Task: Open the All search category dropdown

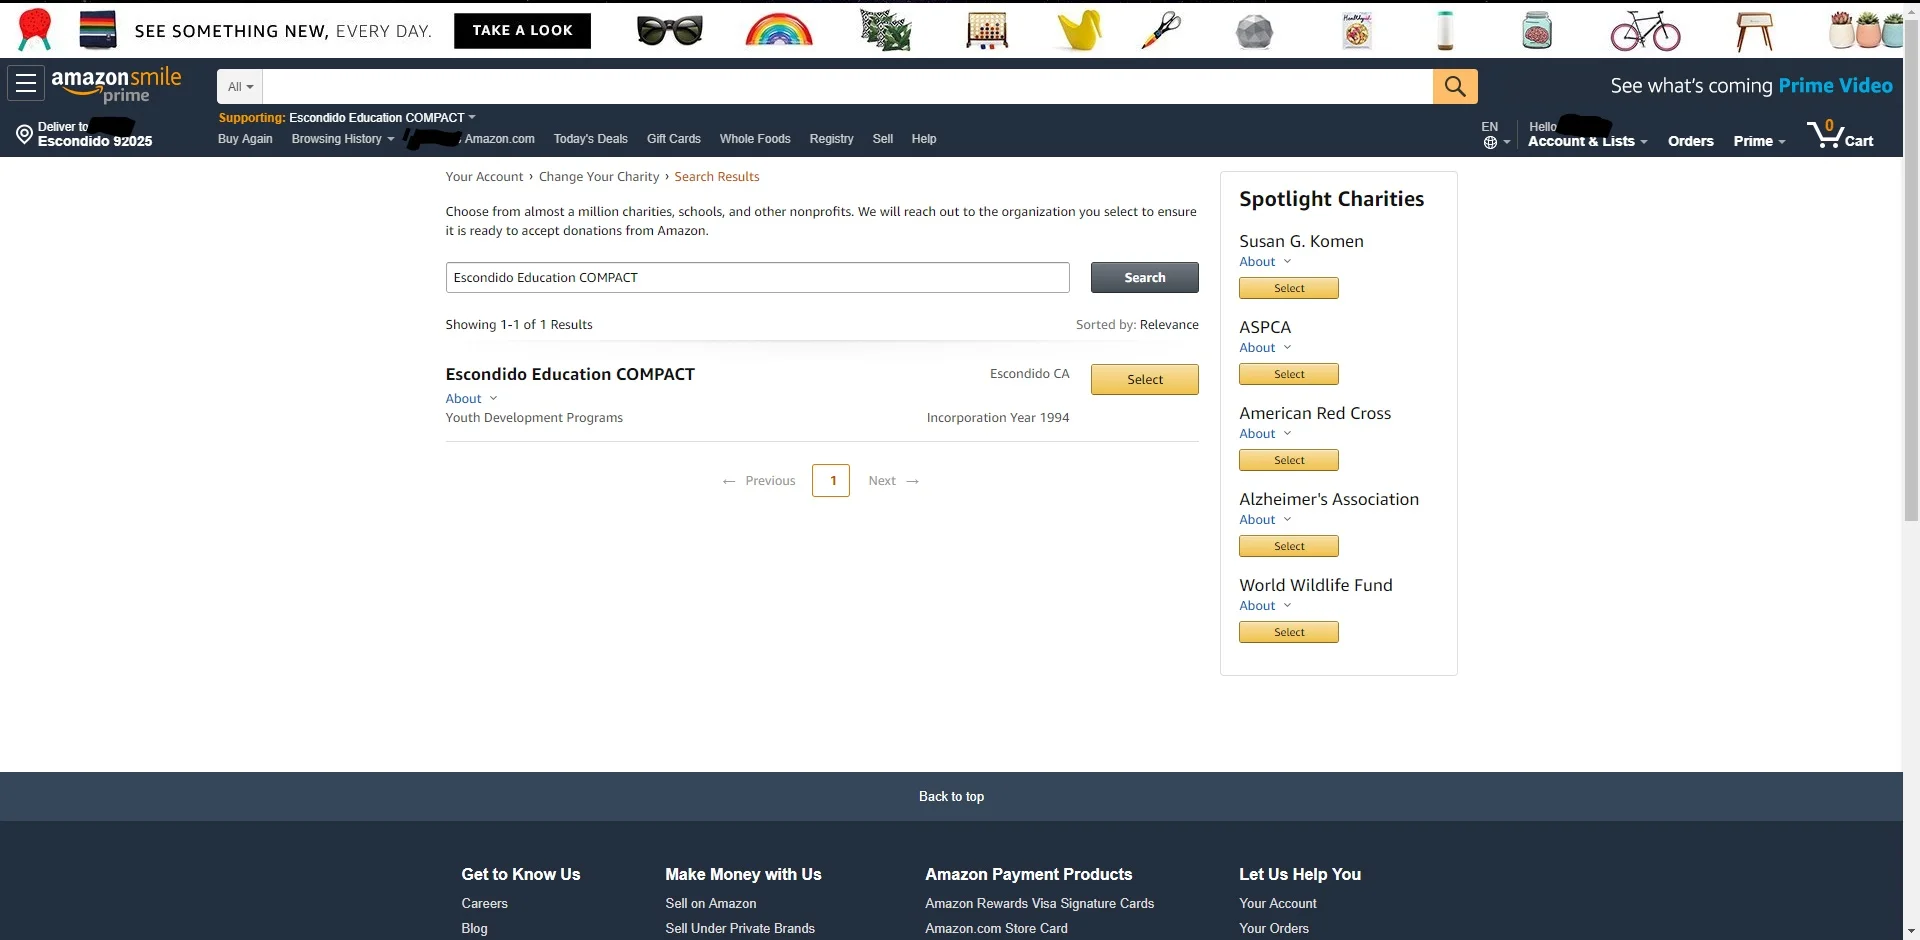Action: [240, 87]
